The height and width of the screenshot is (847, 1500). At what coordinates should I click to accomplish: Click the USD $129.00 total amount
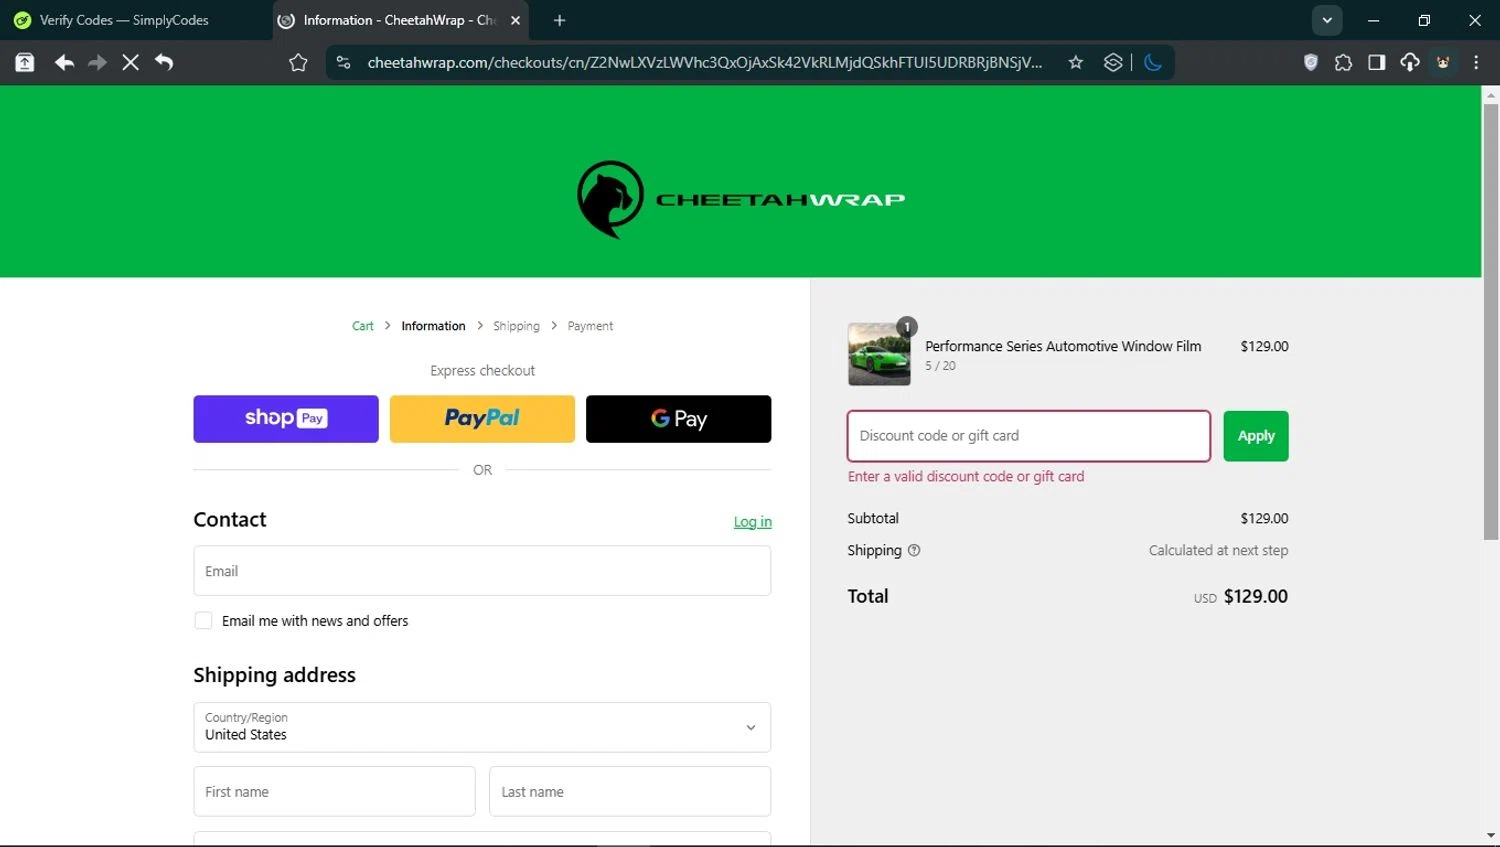(1240, 597)
